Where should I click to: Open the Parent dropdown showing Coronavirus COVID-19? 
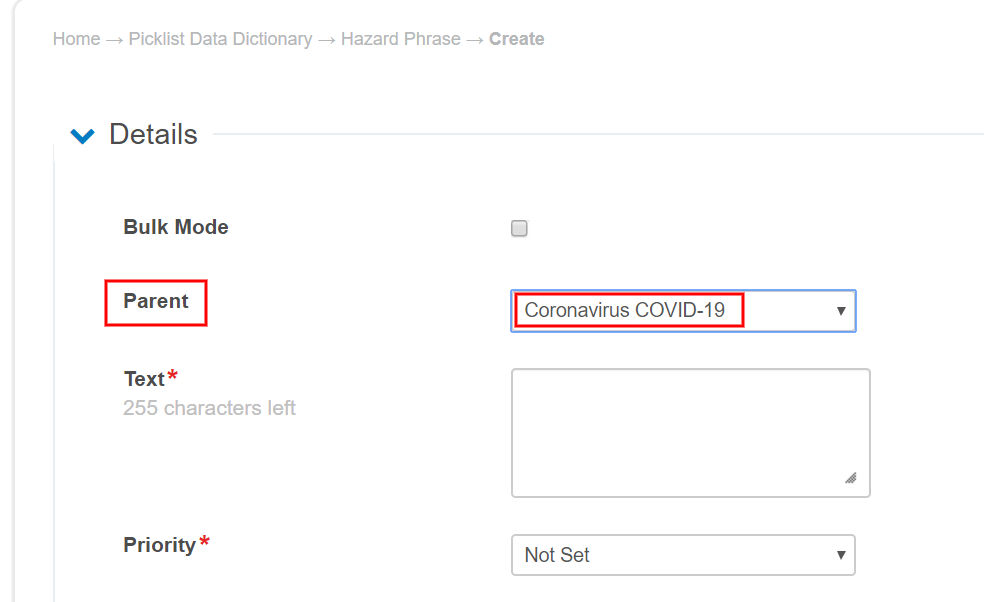point(670,311)
